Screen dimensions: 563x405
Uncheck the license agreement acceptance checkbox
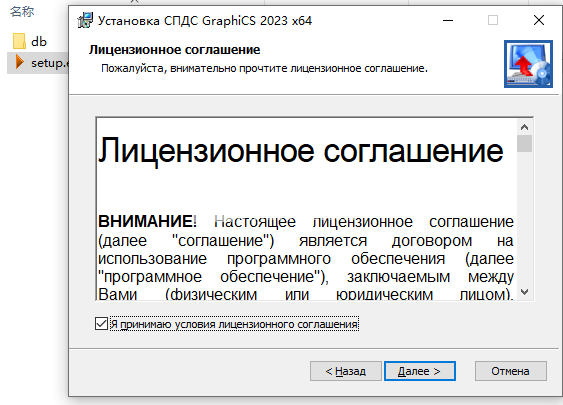pos(101,323)
